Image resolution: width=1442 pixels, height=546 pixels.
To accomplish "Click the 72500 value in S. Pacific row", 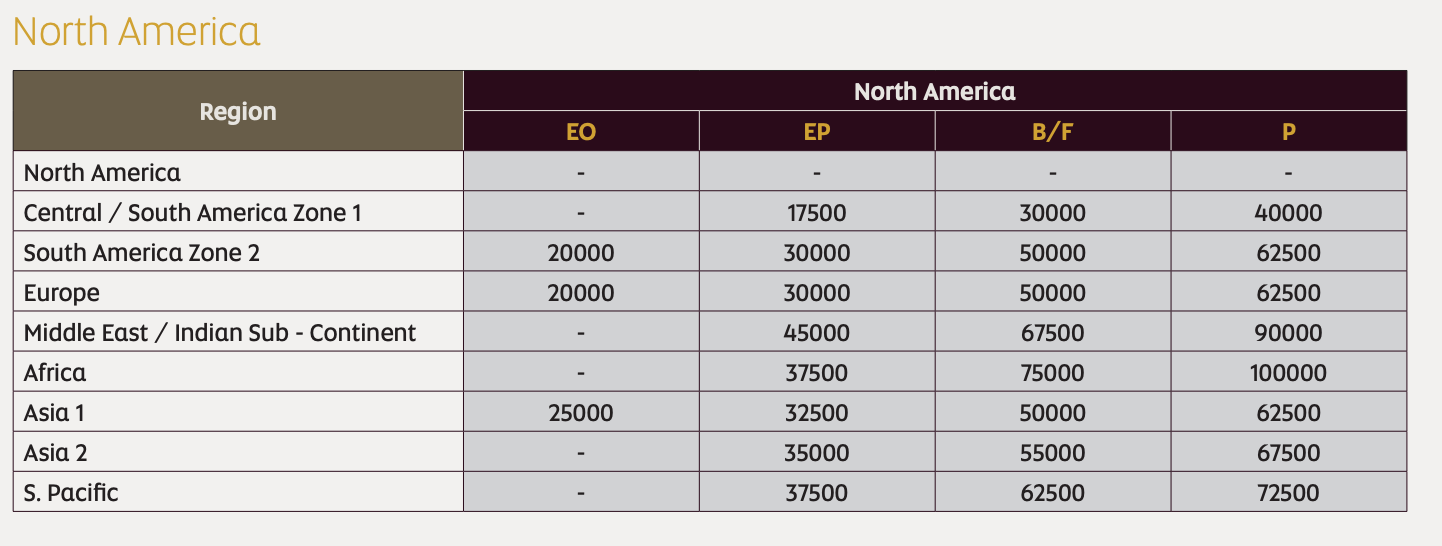I will (x=1288, y=493).
